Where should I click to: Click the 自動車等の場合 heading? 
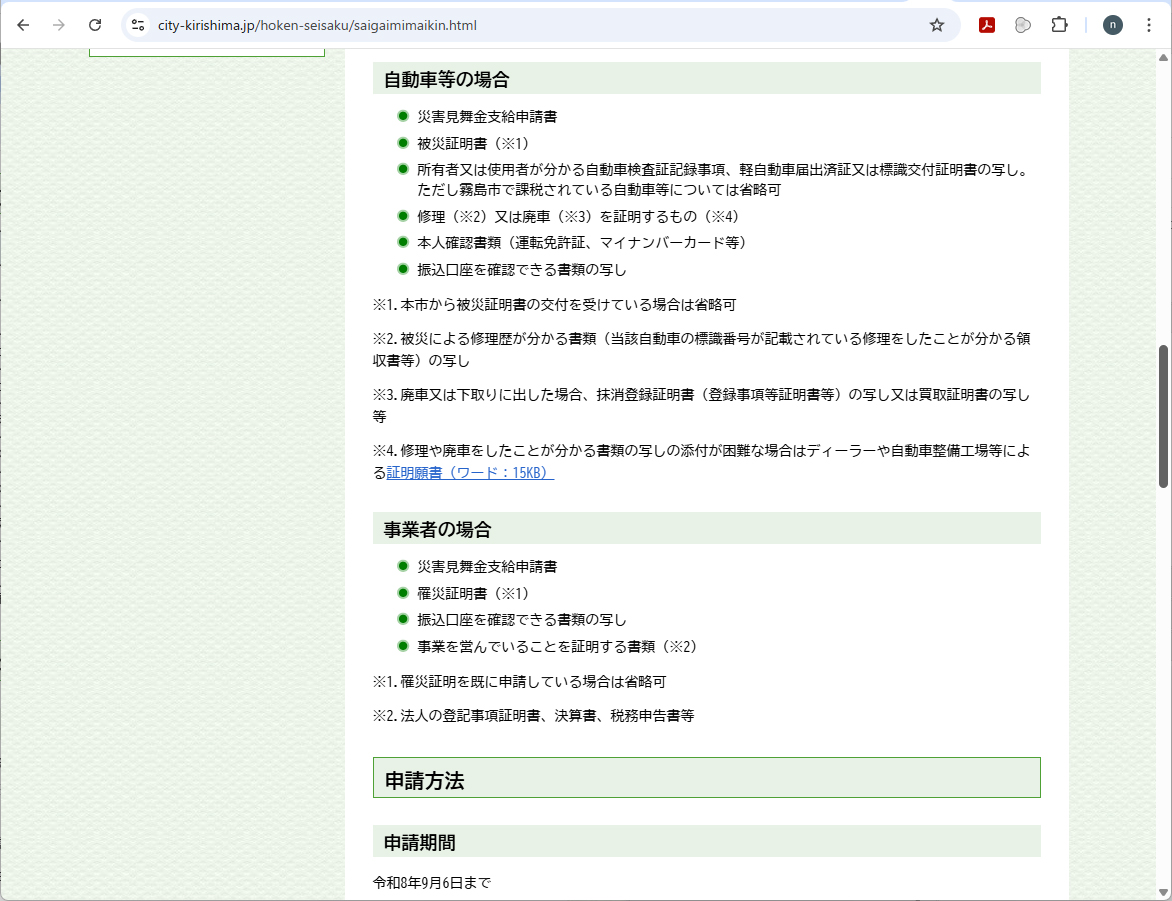click(x=446, y=79)
